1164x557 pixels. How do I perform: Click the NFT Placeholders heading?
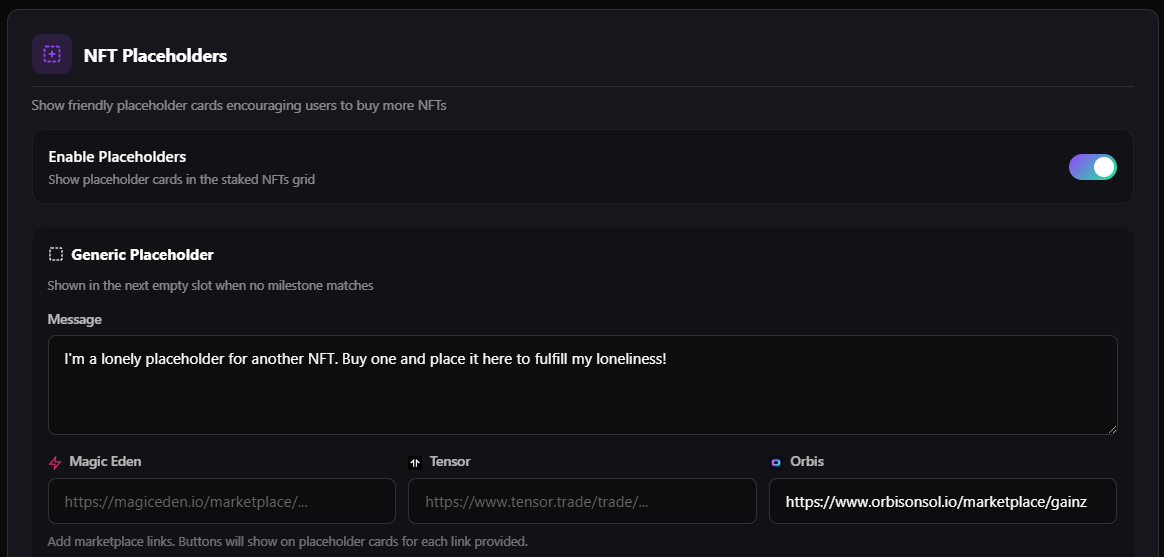(x=155, y=56)
